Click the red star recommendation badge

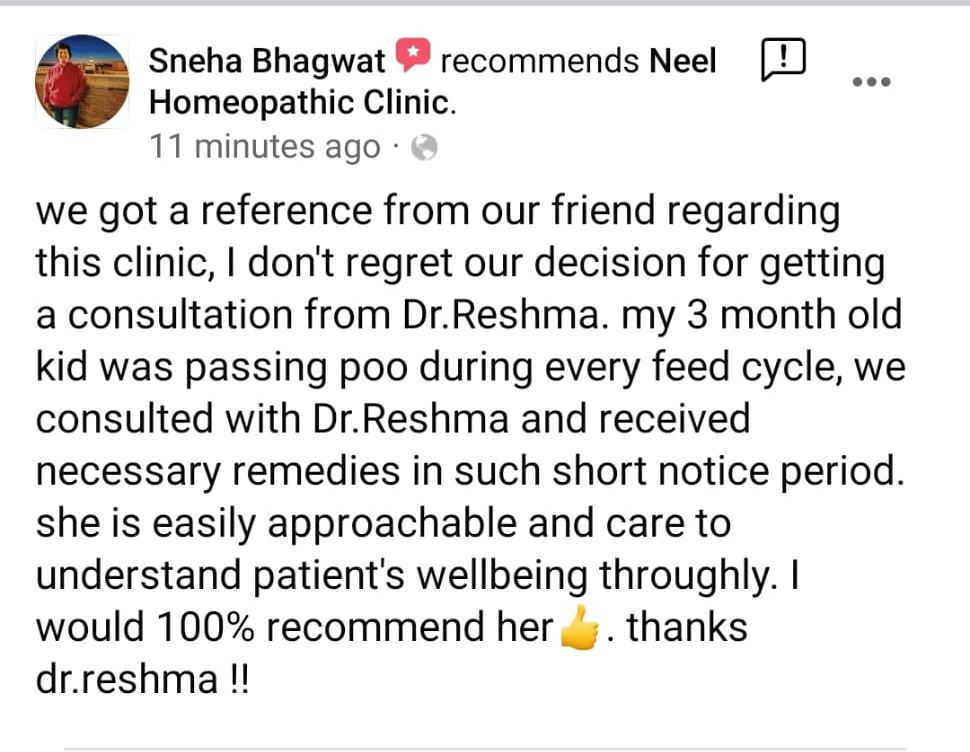412,58
